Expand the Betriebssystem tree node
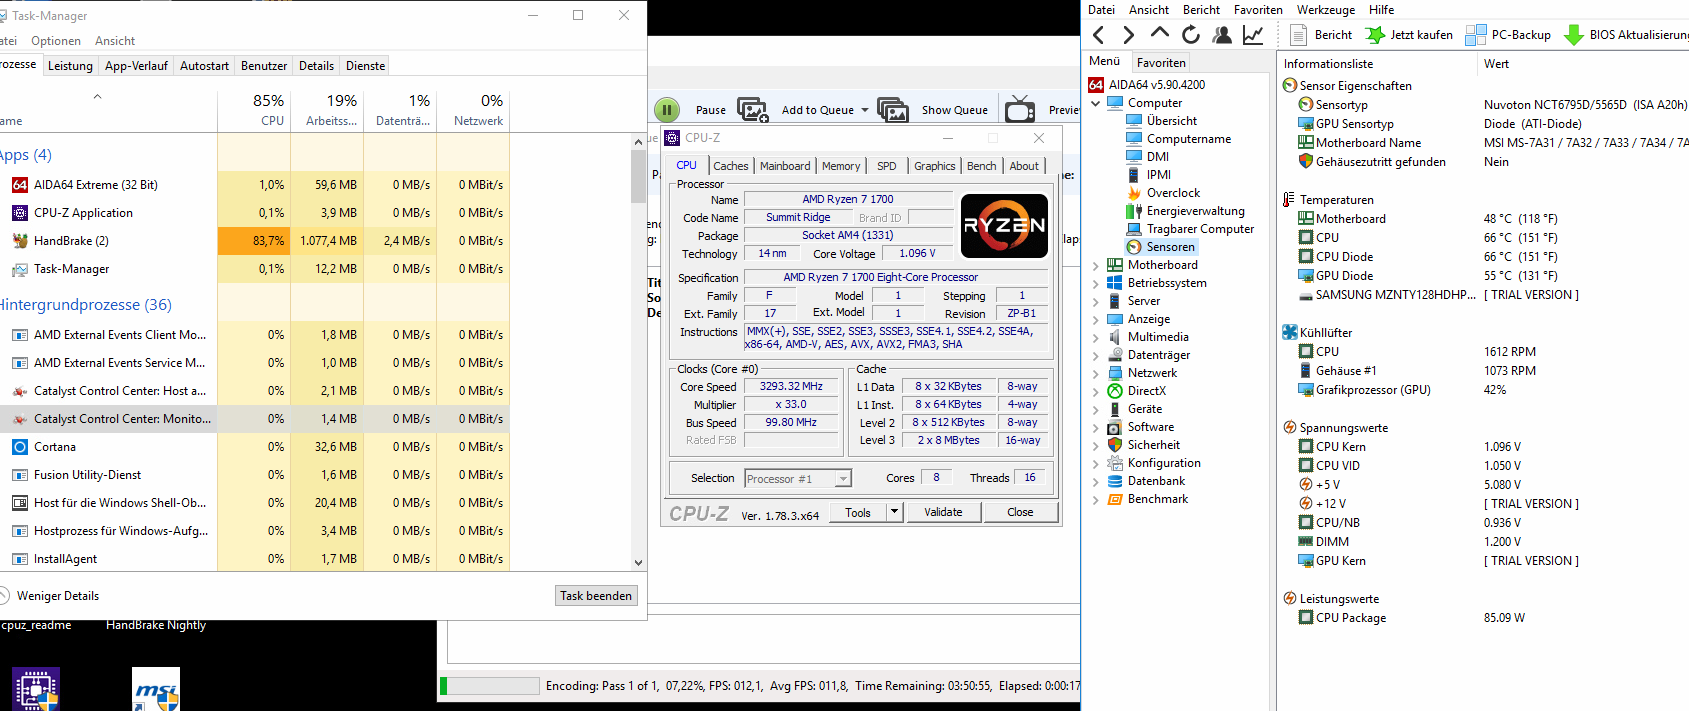This screenshot has height=711, width=1689. click(1096, 284)
